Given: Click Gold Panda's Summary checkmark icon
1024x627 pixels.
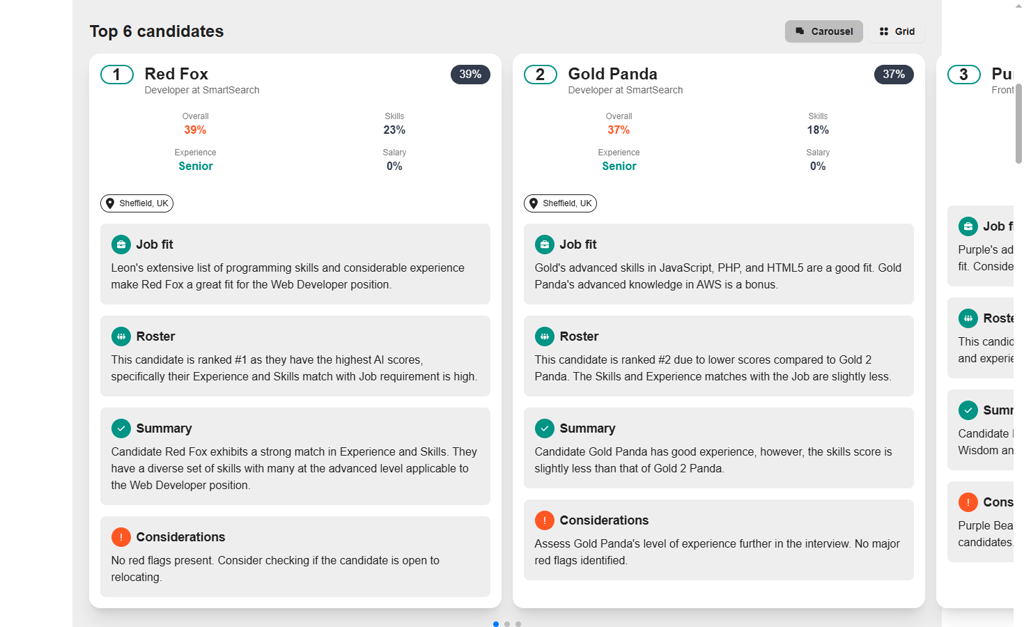Looking at the screenshot, I should point(544,428).
